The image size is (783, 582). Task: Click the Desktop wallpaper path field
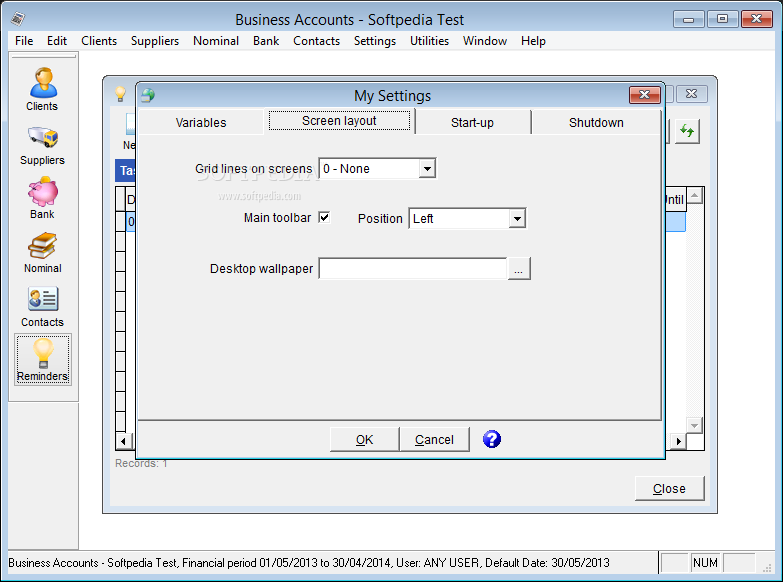(413, 268)
